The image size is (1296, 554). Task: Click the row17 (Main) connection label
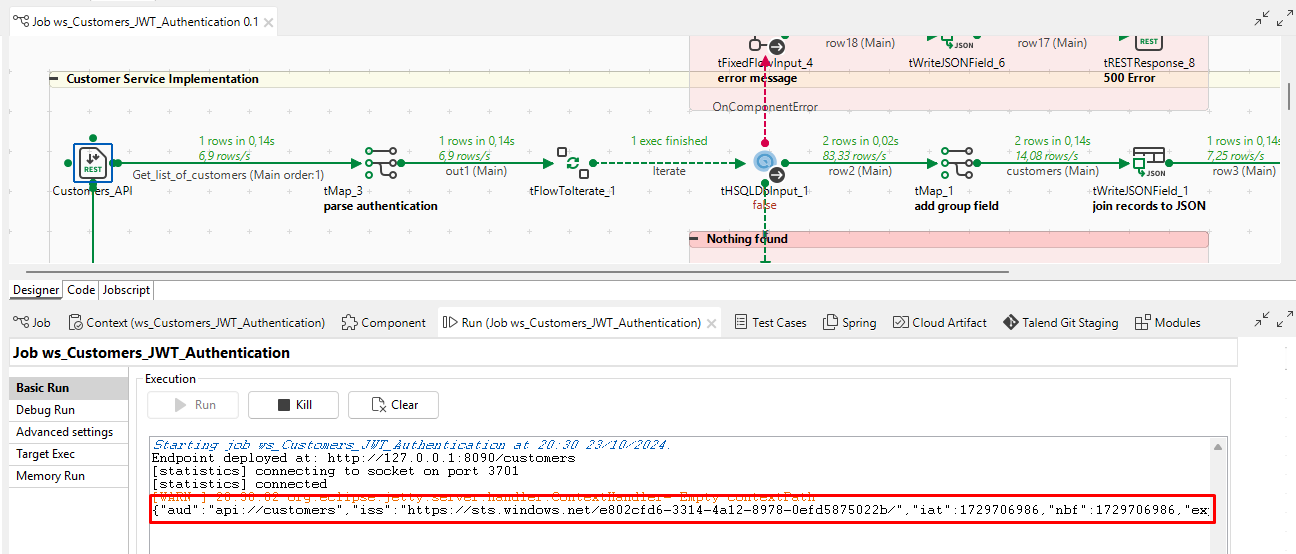click(1052, 43)
